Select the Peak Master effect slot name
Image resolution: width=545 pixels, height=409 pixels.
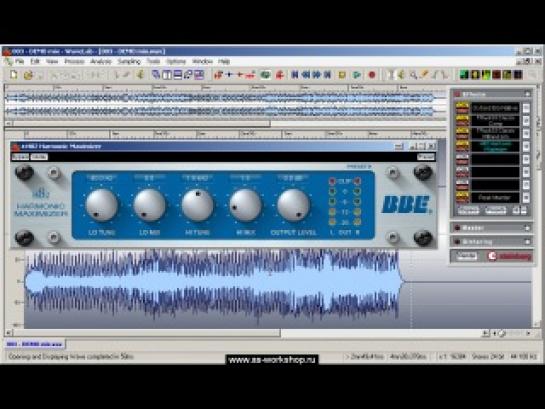495,198
